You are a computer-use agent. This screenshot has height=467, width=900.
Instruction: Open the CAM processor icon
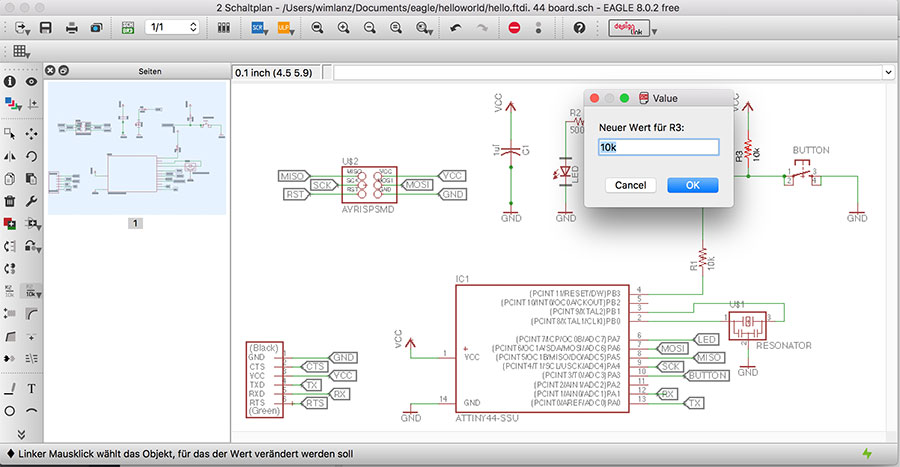[x=96, y=28]
